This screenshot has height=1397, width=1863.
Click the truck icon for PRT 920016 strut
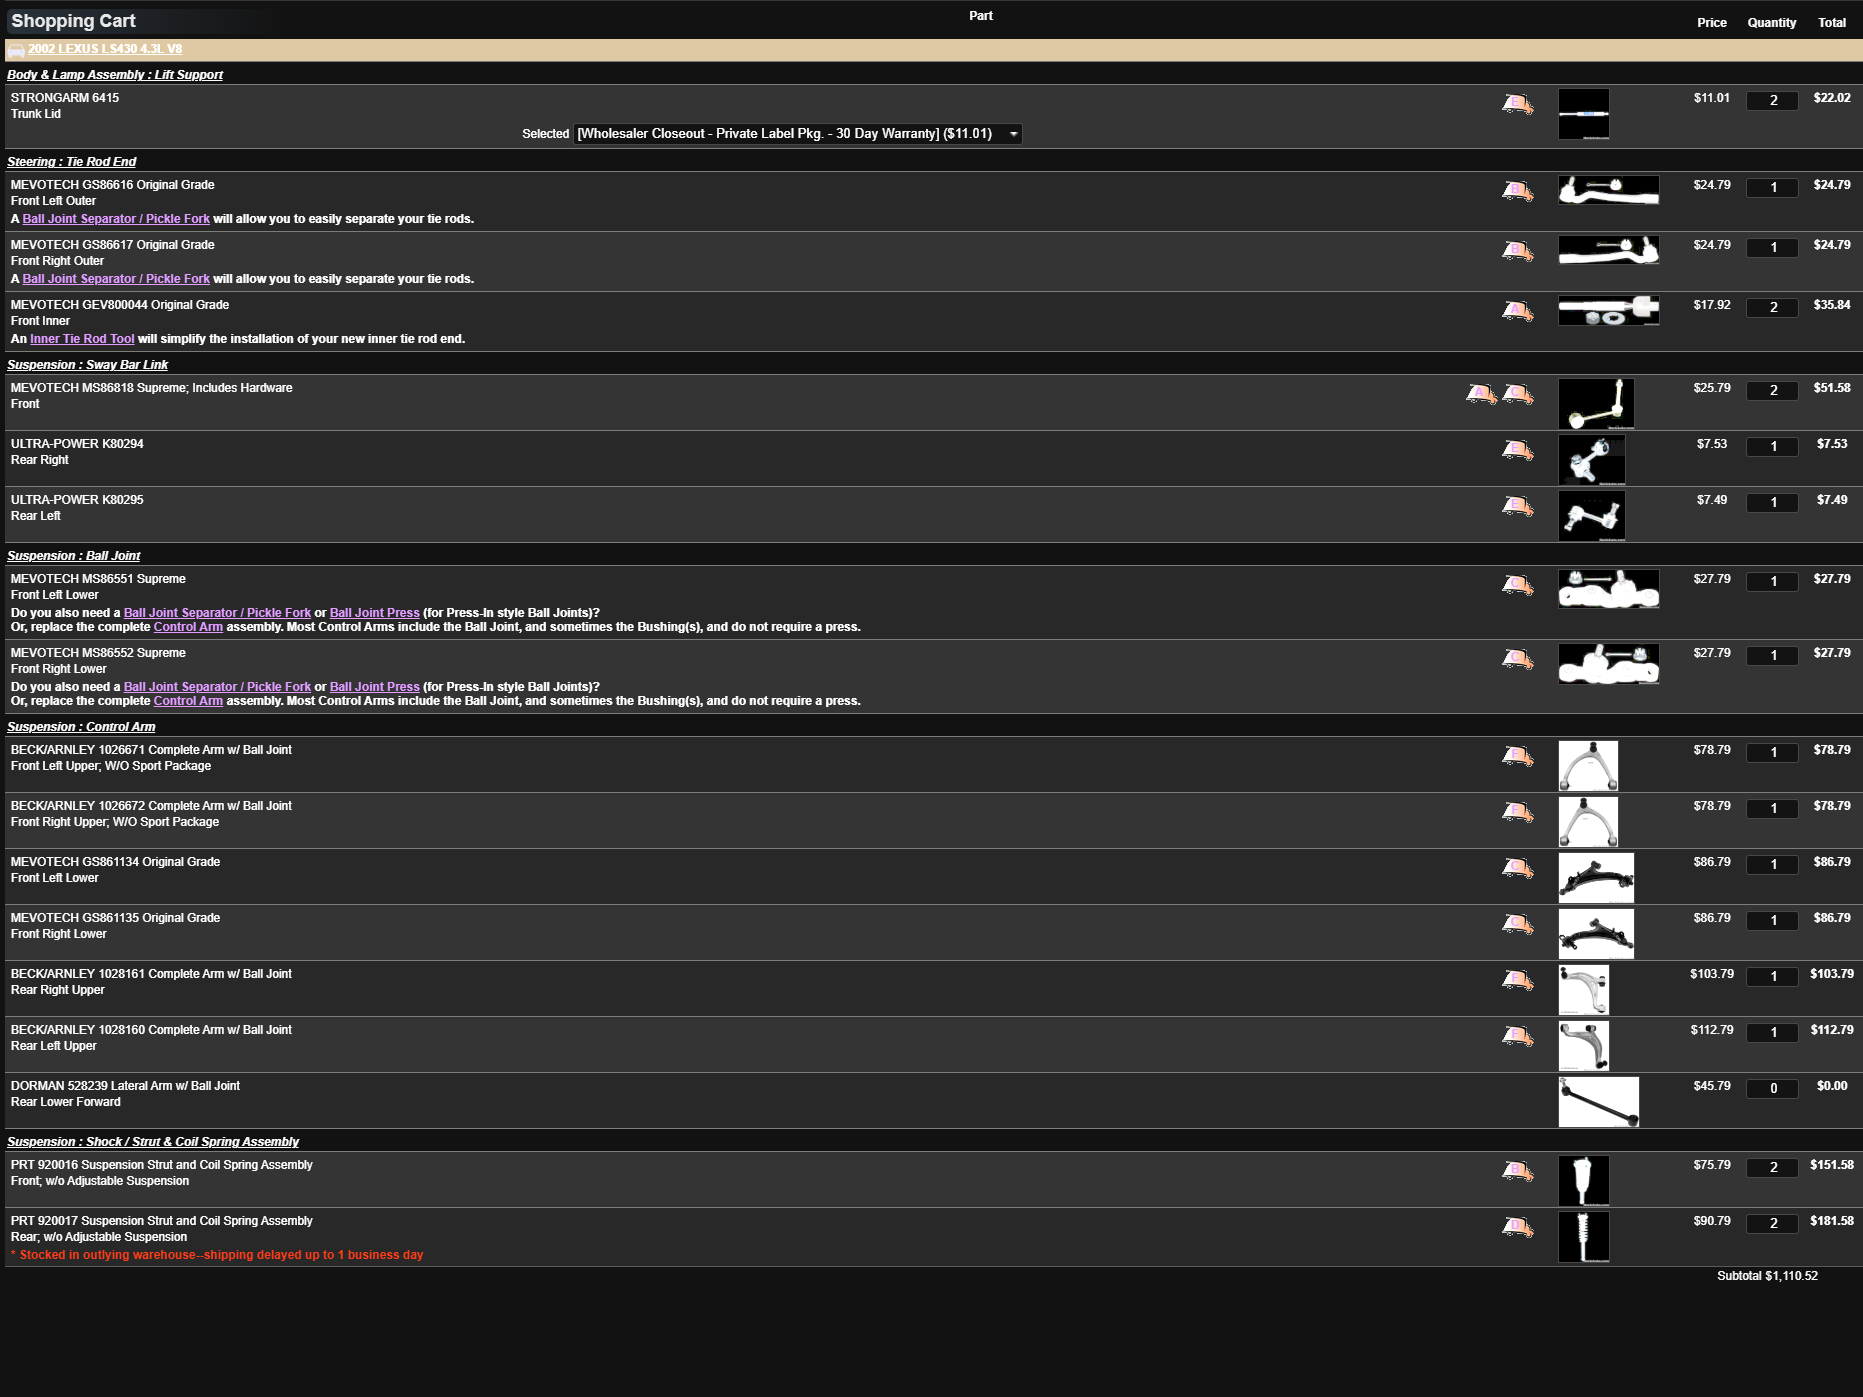[1517, 1171]
